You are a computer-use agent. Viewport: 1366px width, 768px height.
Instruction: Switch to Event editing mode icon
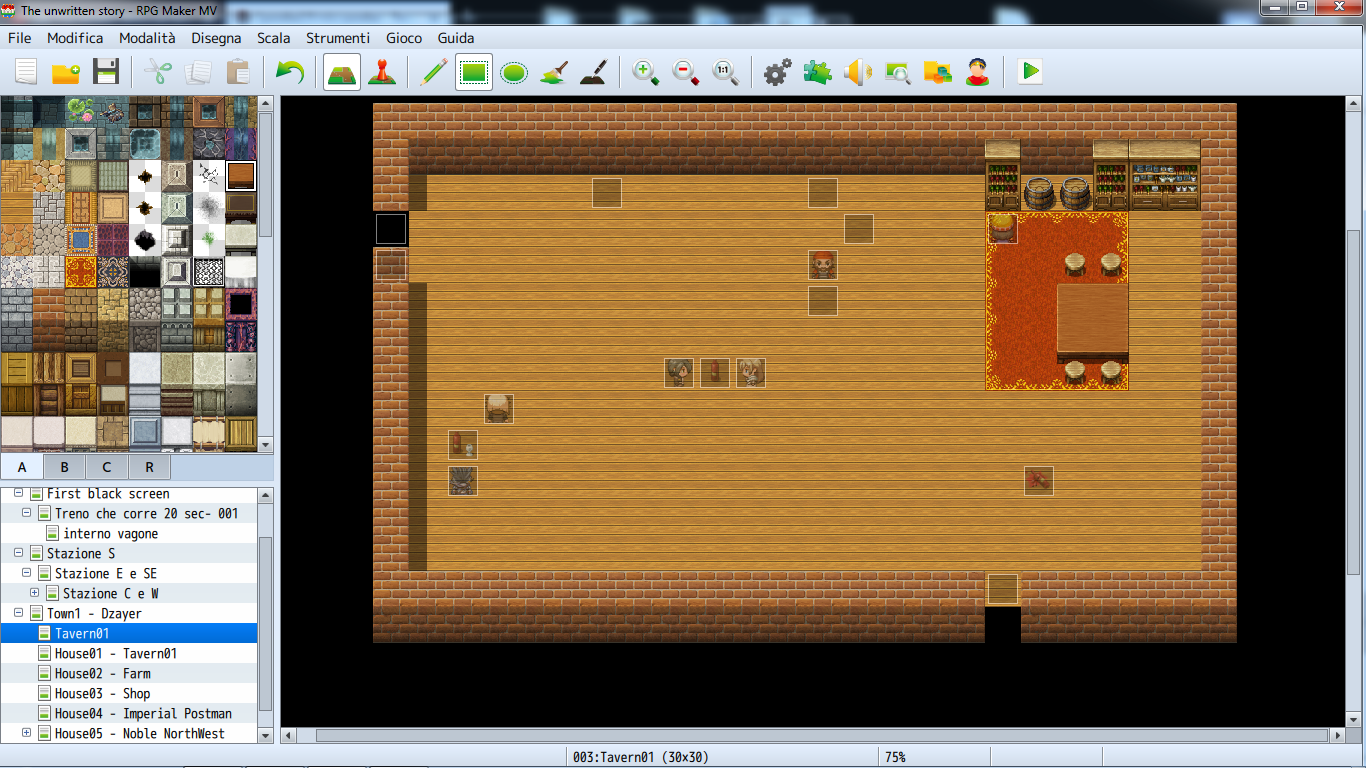tap(380, 72)
